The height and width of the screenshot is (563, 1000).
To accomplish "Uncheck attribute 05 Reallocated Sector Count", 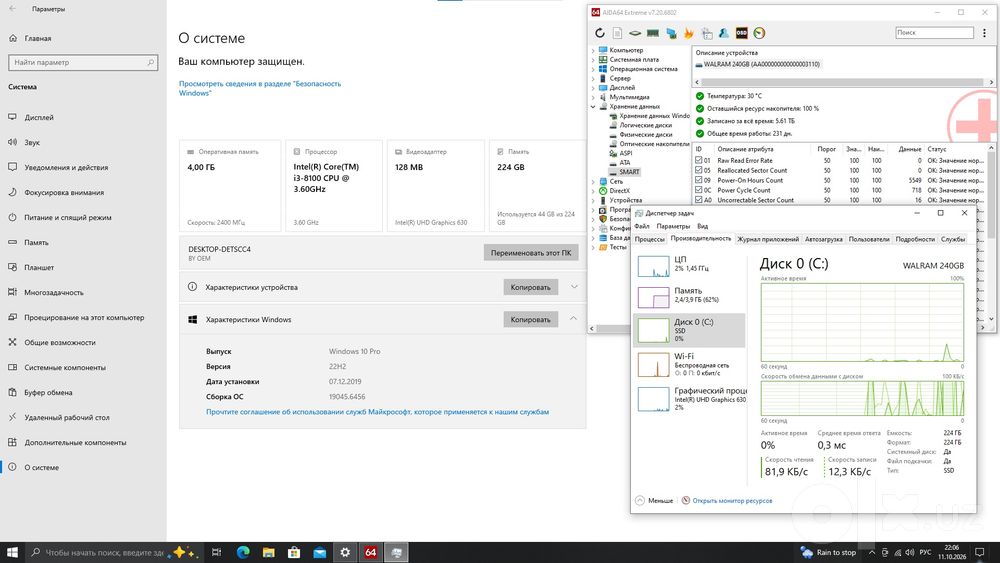I will point(698,170).
